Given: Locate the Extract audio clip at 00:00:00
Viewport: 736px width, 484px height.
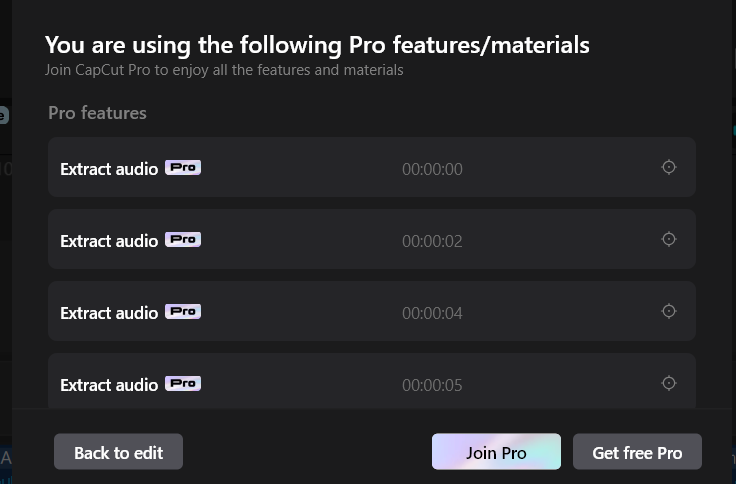Looking at the screenshot, I should pyautogui.click(x=668, y=167).
